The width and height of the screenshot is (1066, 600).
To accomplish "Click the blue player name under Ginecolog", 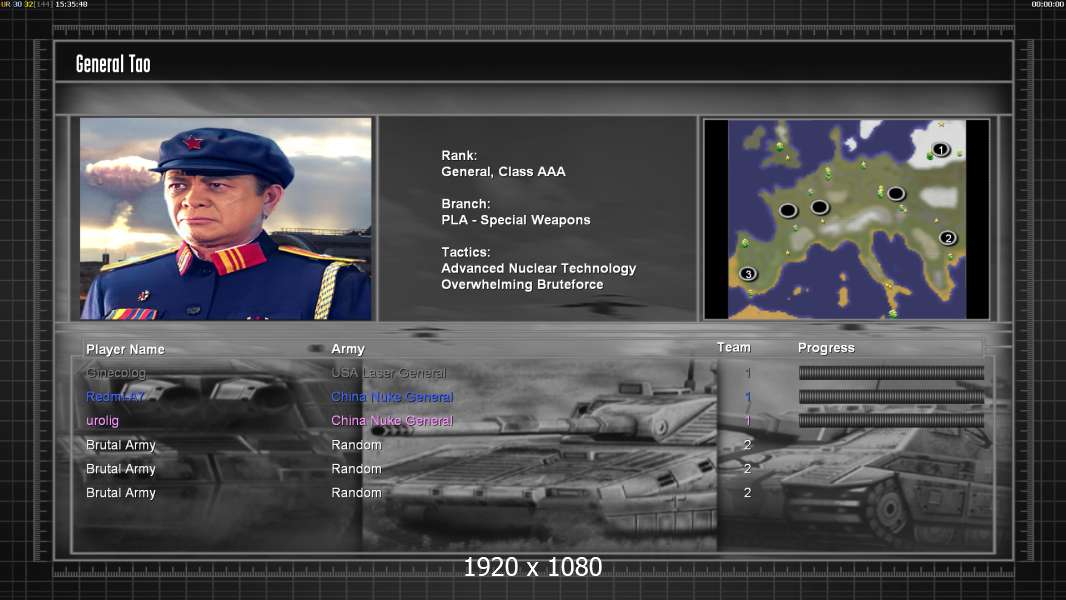I will pos(116,397).
